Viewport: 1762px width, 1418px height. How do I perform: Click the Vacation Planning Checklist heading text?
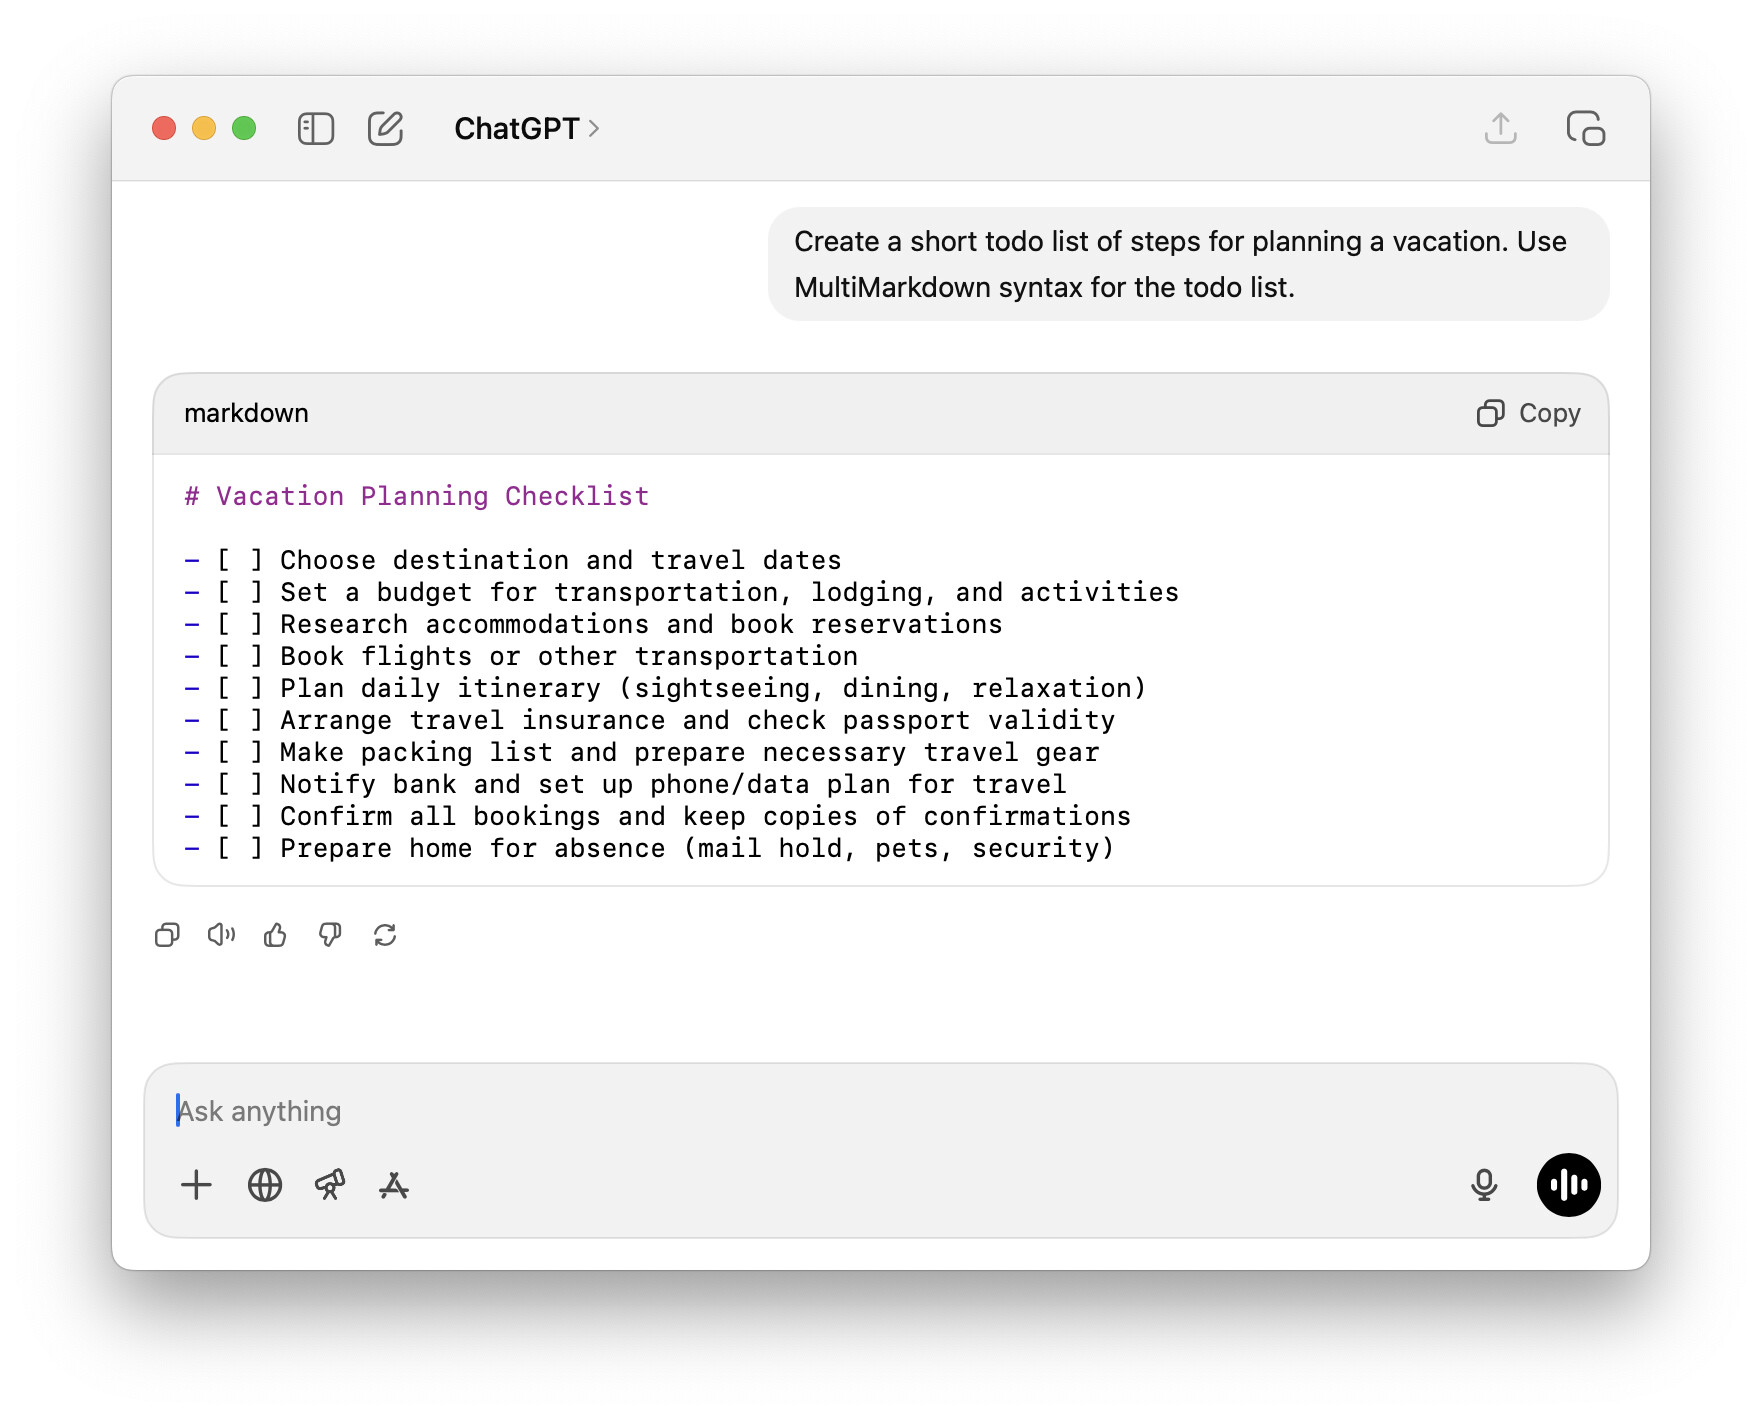(x=432, y=496)
